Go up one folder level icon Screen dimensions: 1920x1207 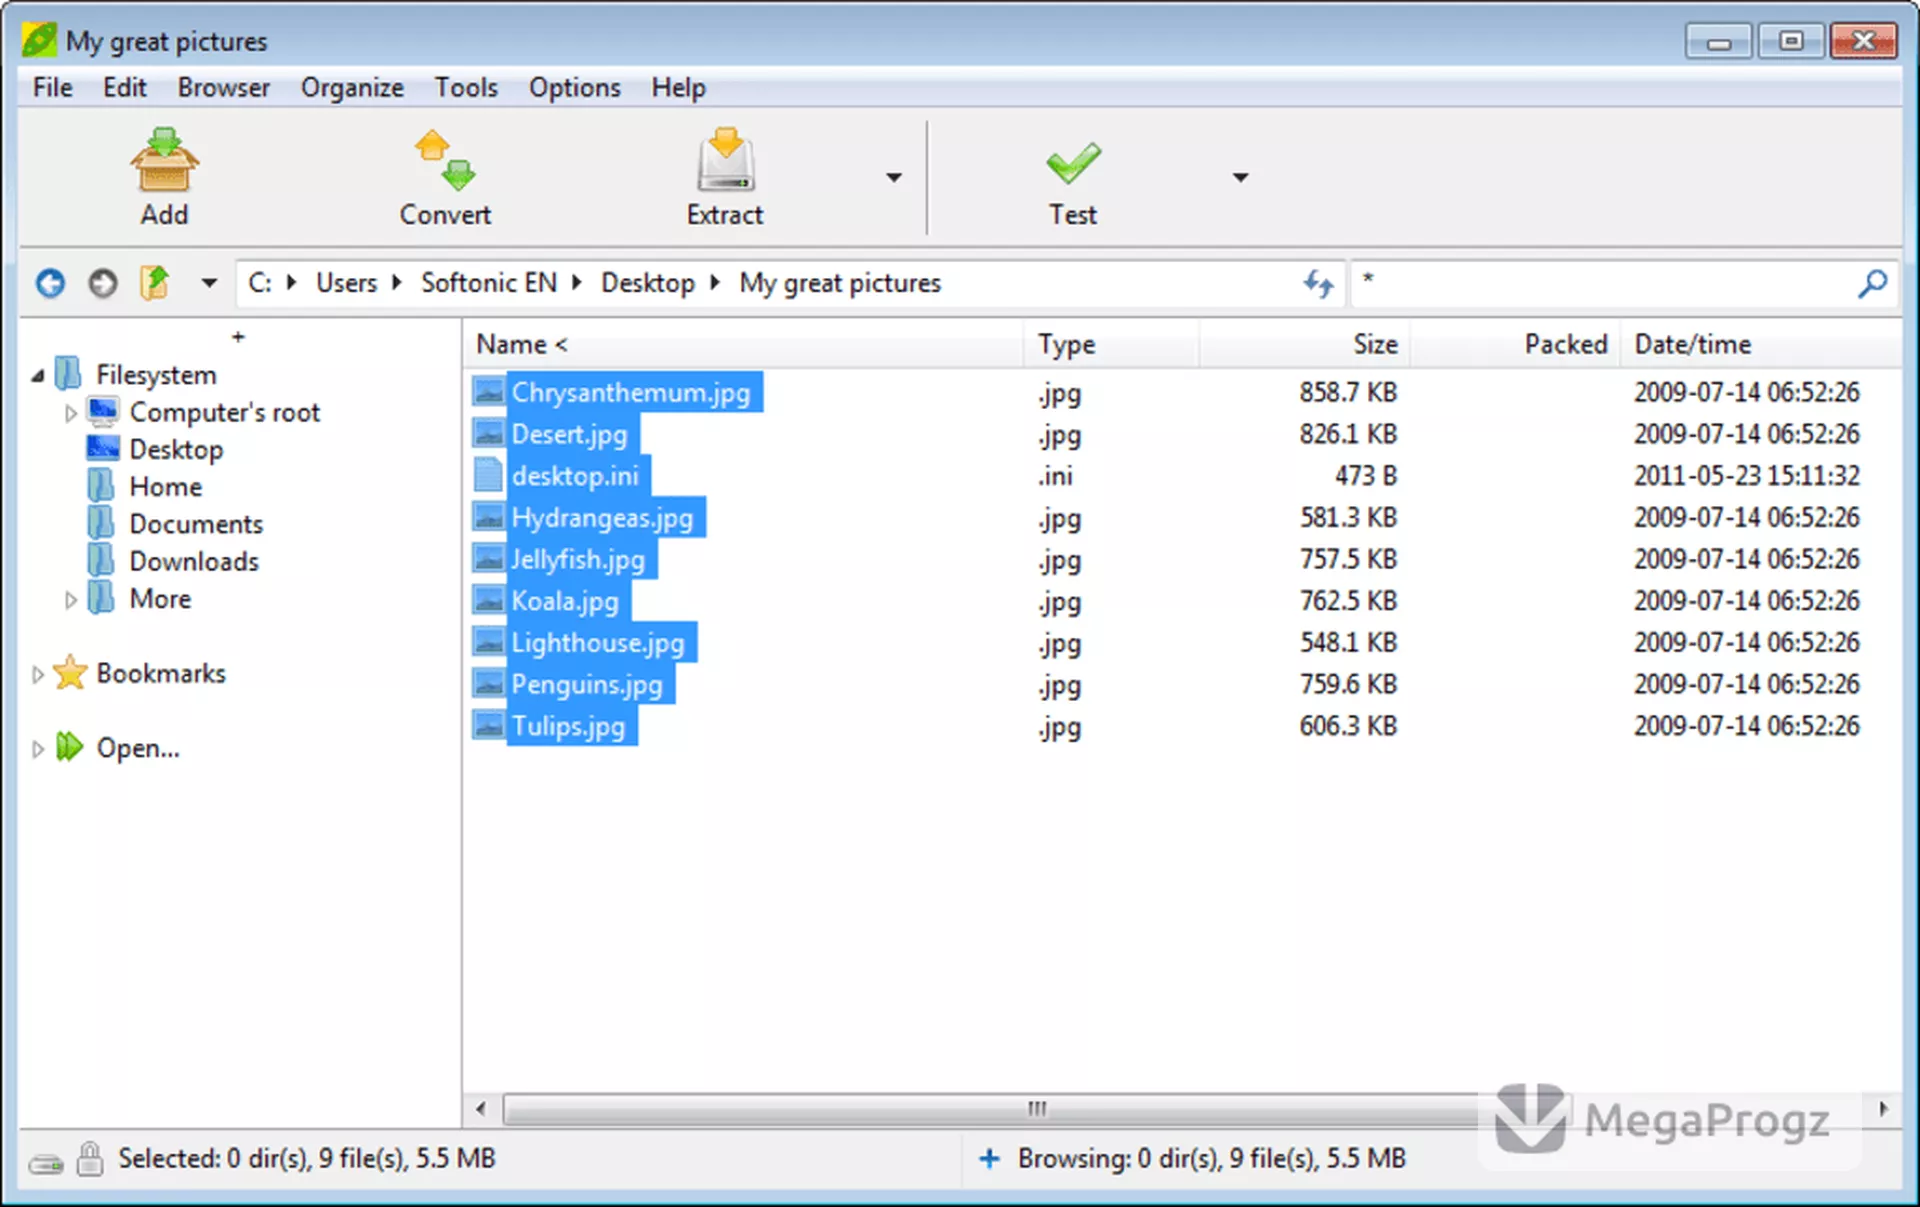(154, 283)
